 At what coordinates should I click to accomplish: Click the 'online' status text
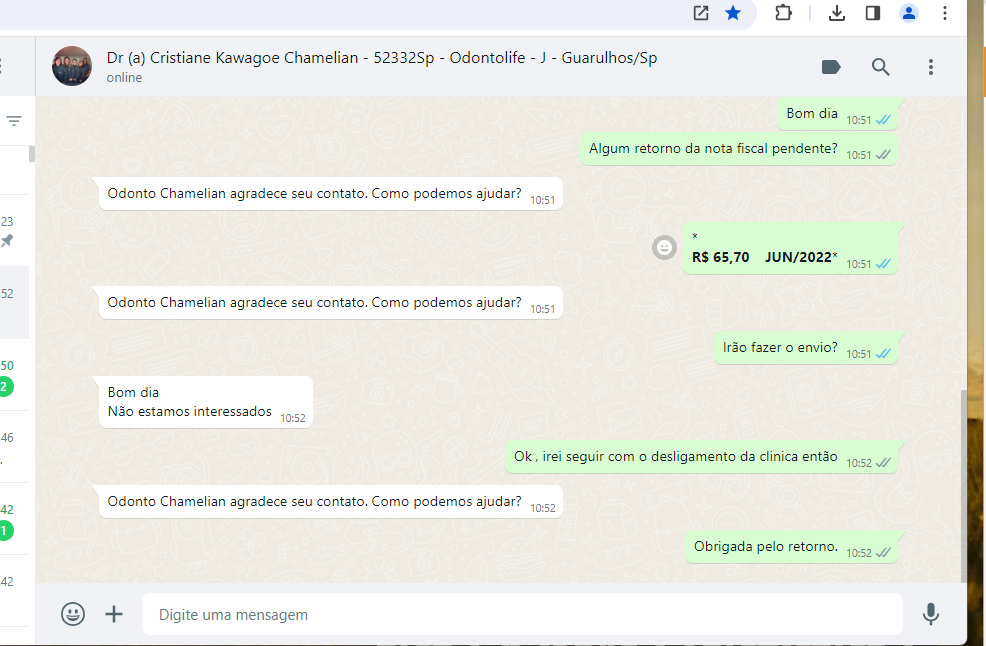[124, 77]
